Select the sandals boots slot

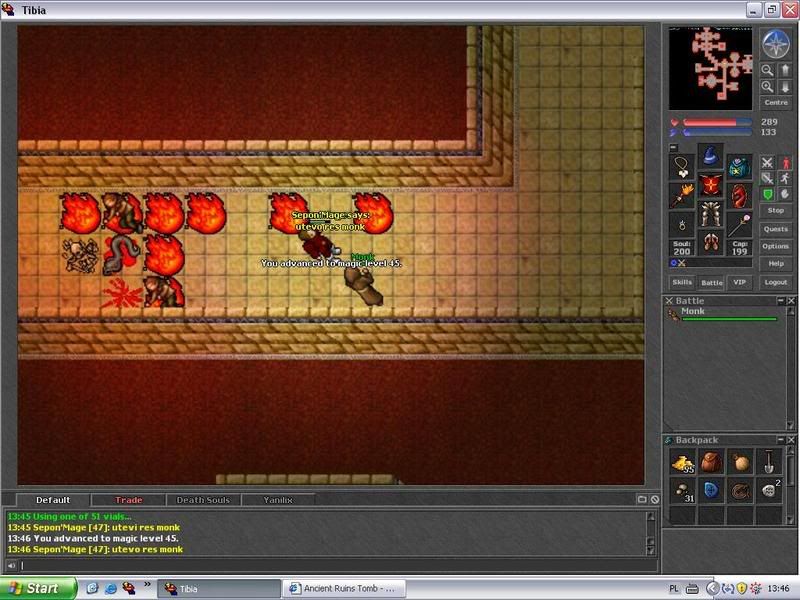point(710,242)
